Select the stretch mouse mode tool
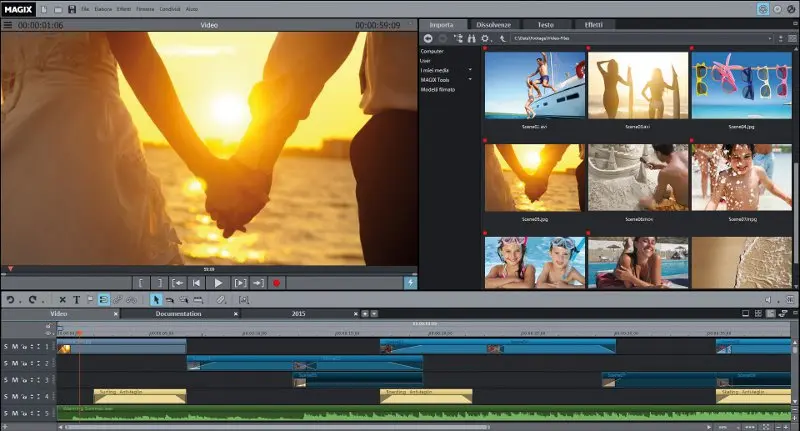This screenshot has width=800, height=431. click(x=184, y=300)
